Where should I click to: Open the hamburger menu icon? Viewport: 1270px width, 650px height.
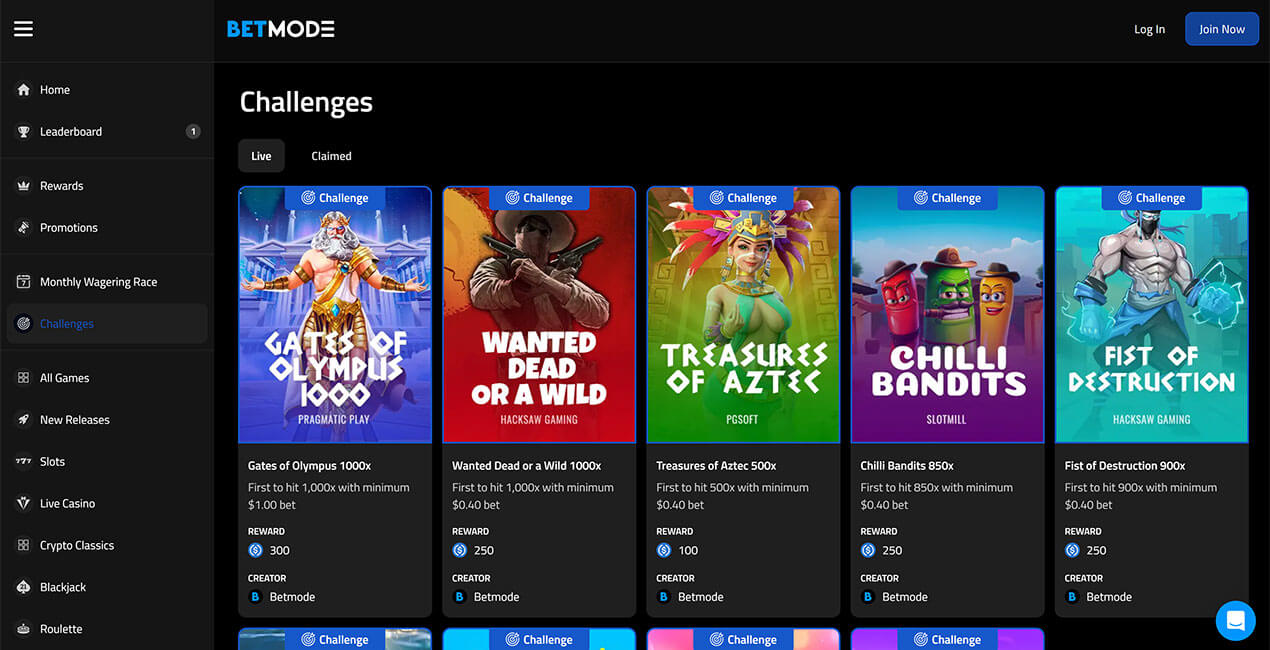click(x=23, y=29)
